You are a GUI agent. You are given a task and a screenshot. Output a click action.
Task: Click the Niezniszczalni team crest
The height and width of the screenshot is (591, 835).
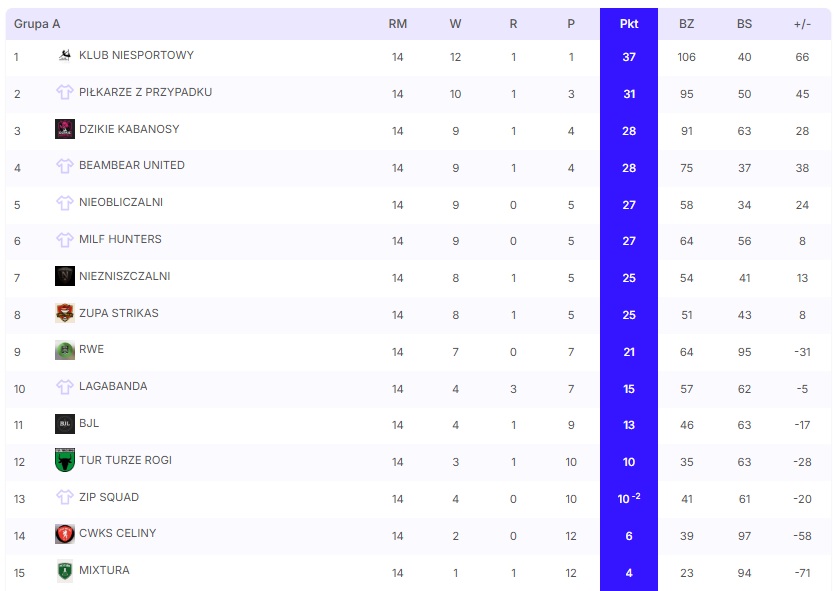65,276
